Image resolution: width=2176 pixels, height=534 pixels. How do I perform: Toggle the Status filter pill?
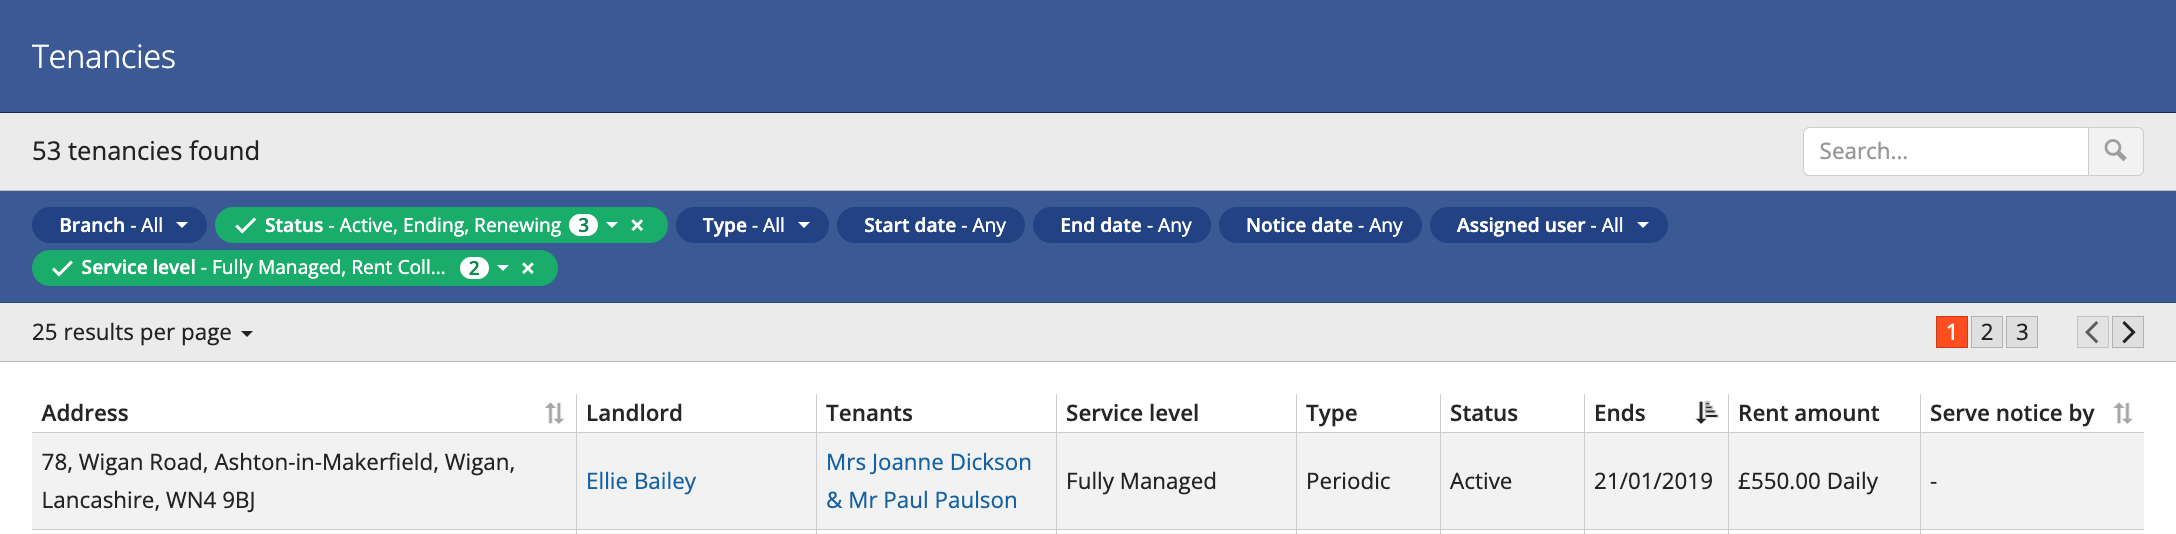415,225
